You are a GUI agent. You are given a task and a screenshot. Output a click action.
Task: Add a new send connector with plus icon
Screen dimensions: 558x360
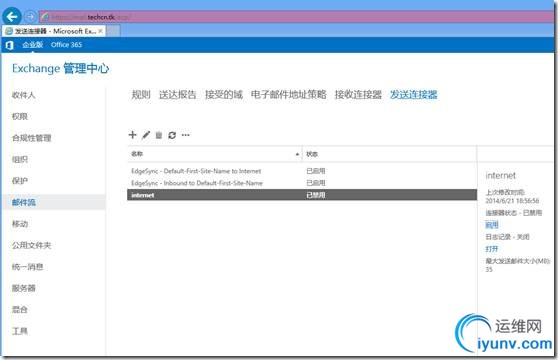coord(132,135)
